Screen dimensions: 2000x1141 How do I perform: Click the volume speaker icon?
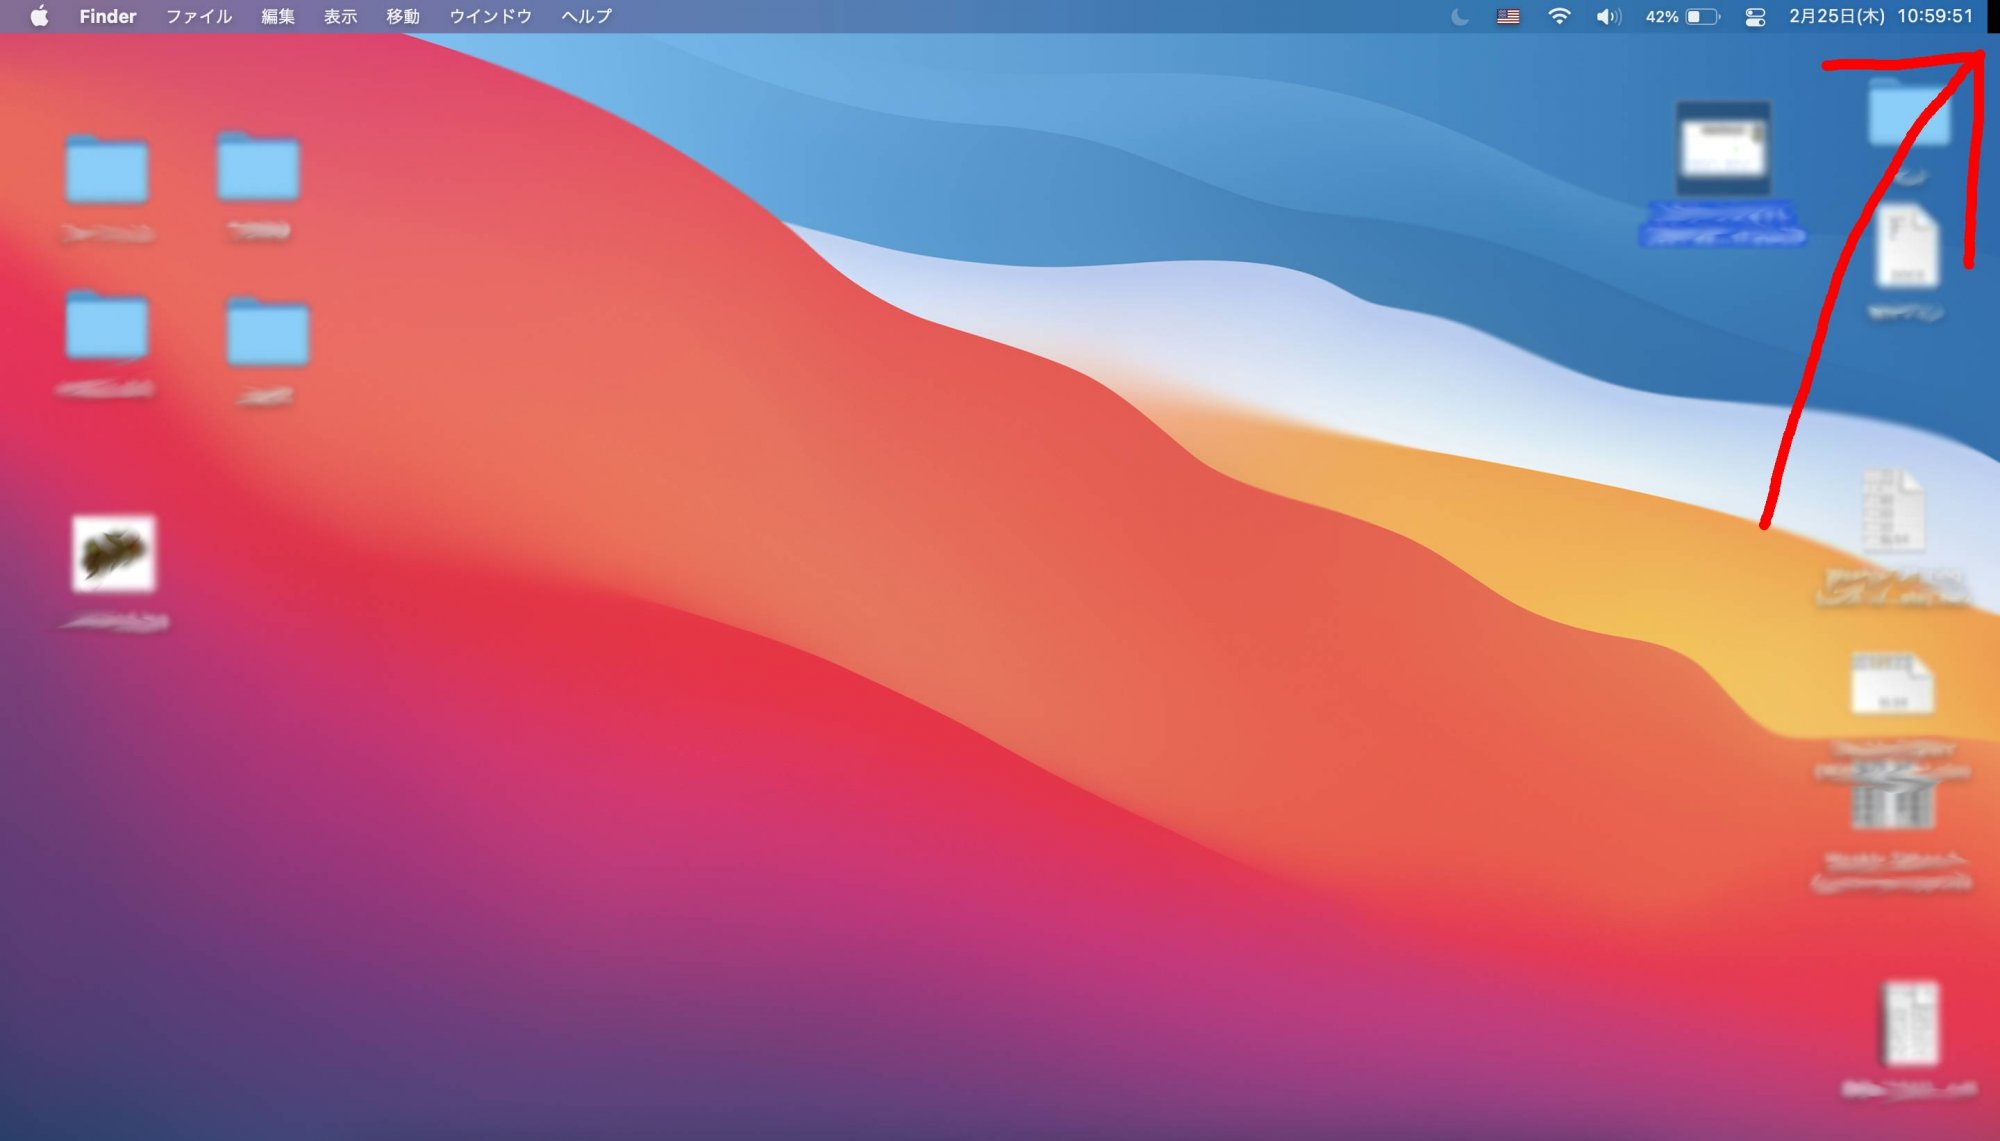click(1607, 16)
